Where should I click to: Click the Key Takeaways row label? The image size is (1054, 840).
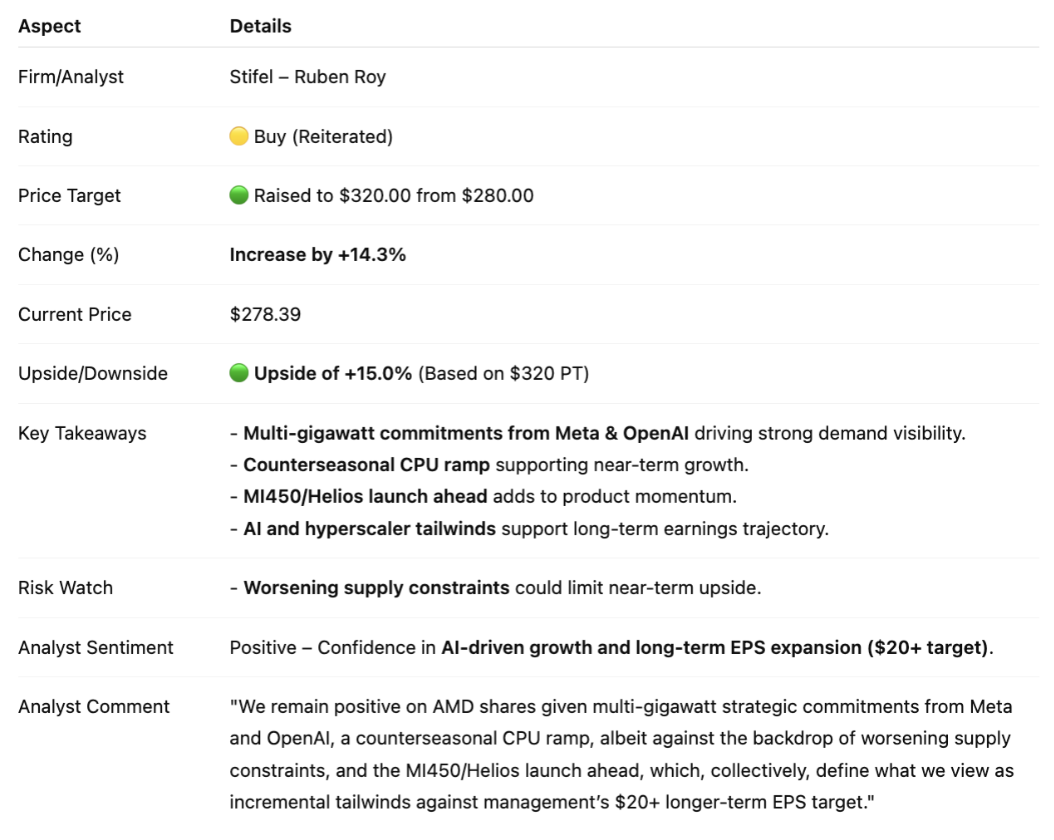82,434
